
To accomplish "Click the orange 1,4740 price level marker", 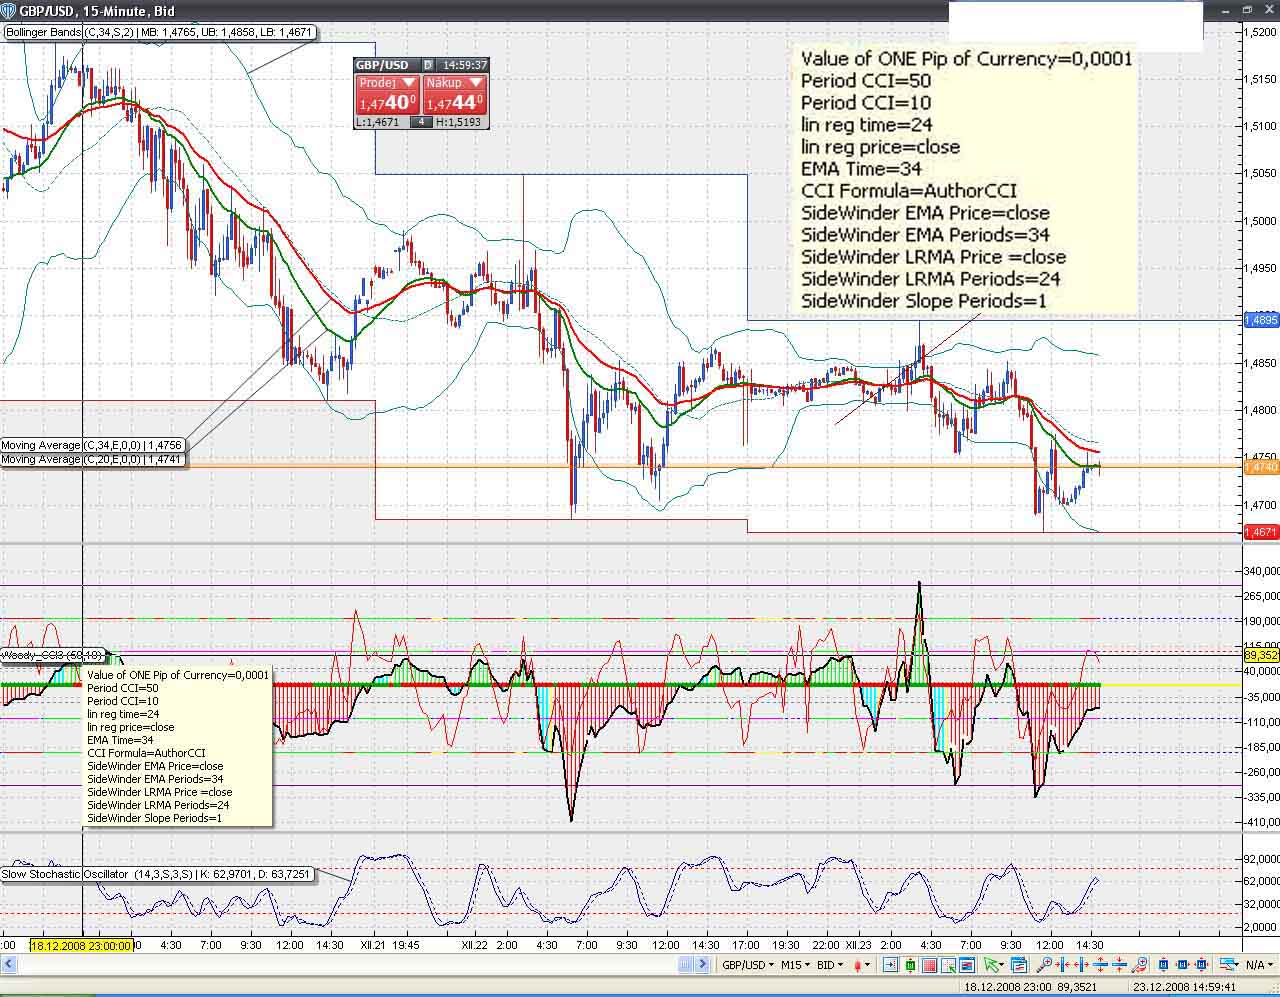I will pyautogui.click(x=1260, y=467).
